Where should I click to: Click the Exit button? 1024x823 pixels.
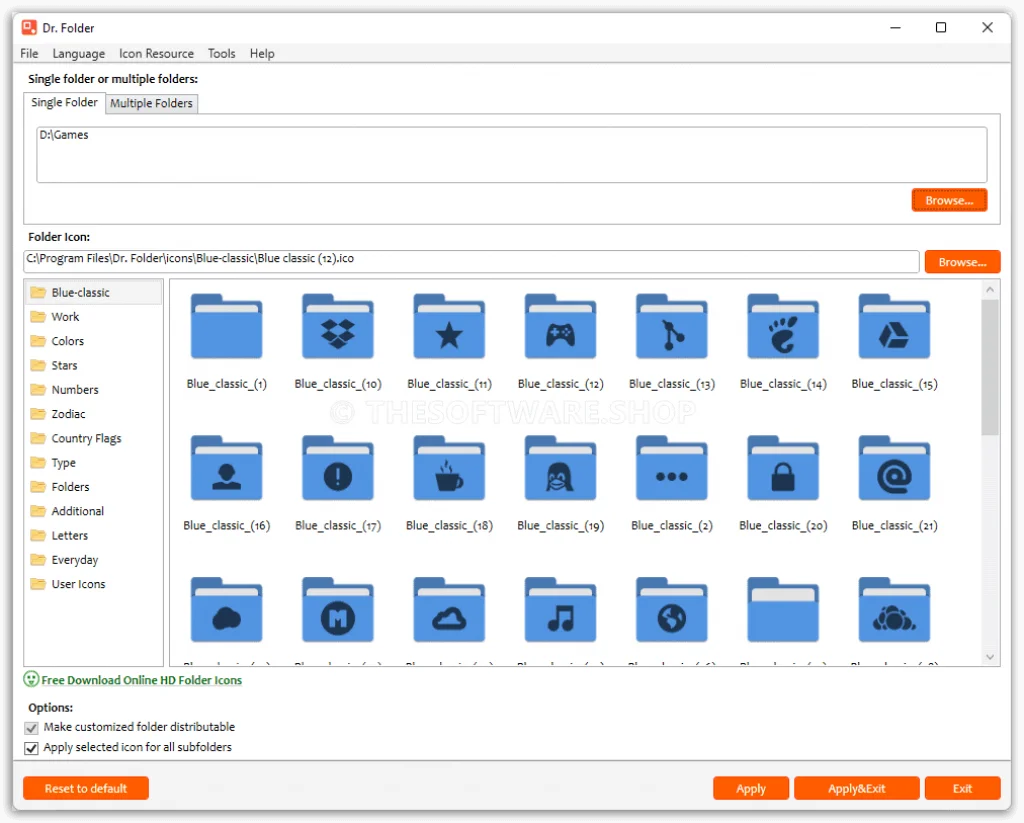tap(963, 788)
